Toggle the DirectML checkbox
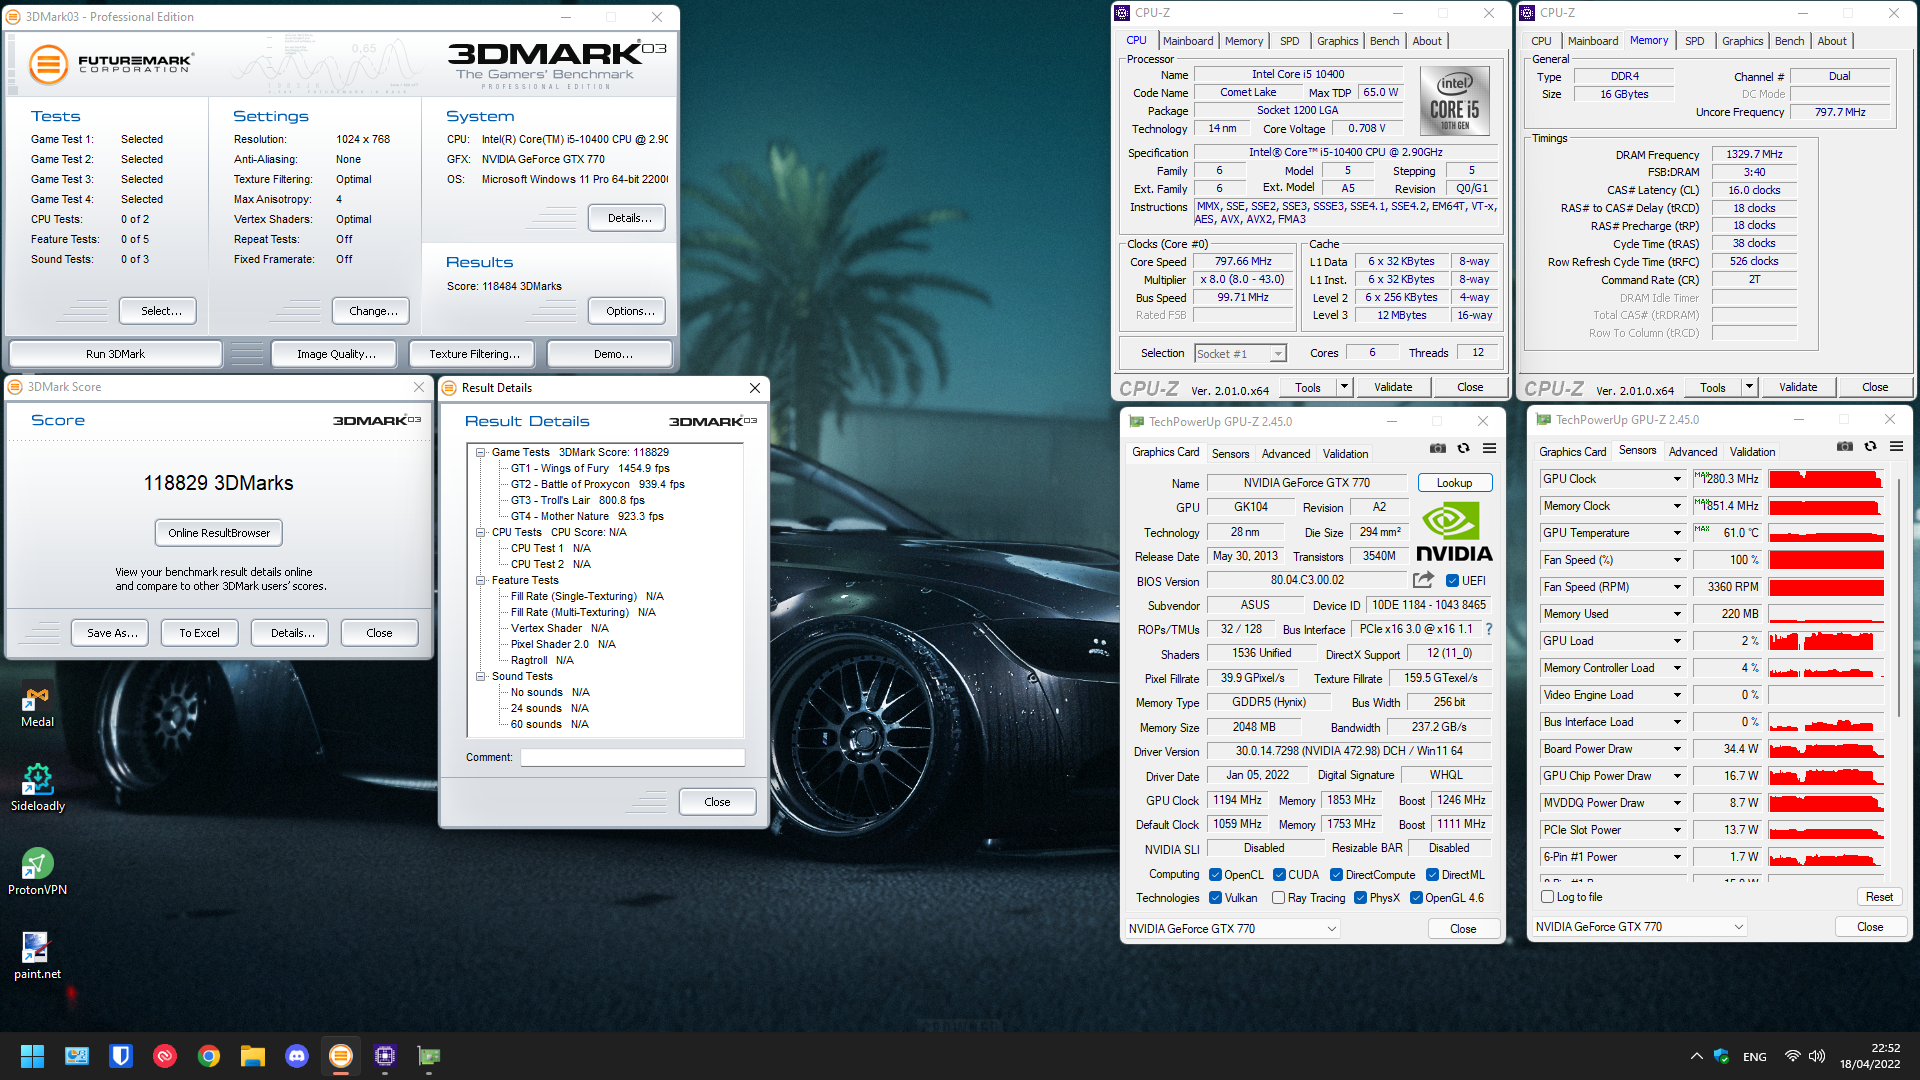Viewport: 1920px width, 1080px height. pyautogui.click(x=1432, y=875)
